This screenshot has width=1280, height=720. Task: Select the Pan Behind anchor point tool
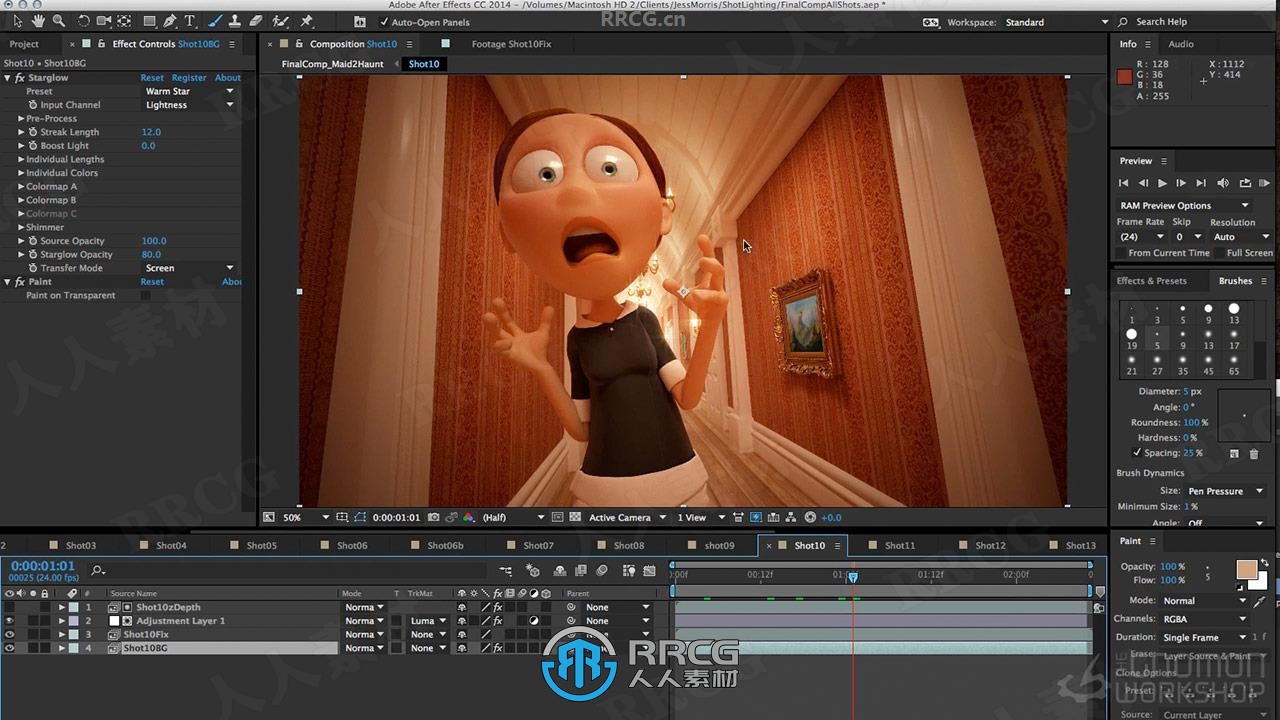click(124, 21)
